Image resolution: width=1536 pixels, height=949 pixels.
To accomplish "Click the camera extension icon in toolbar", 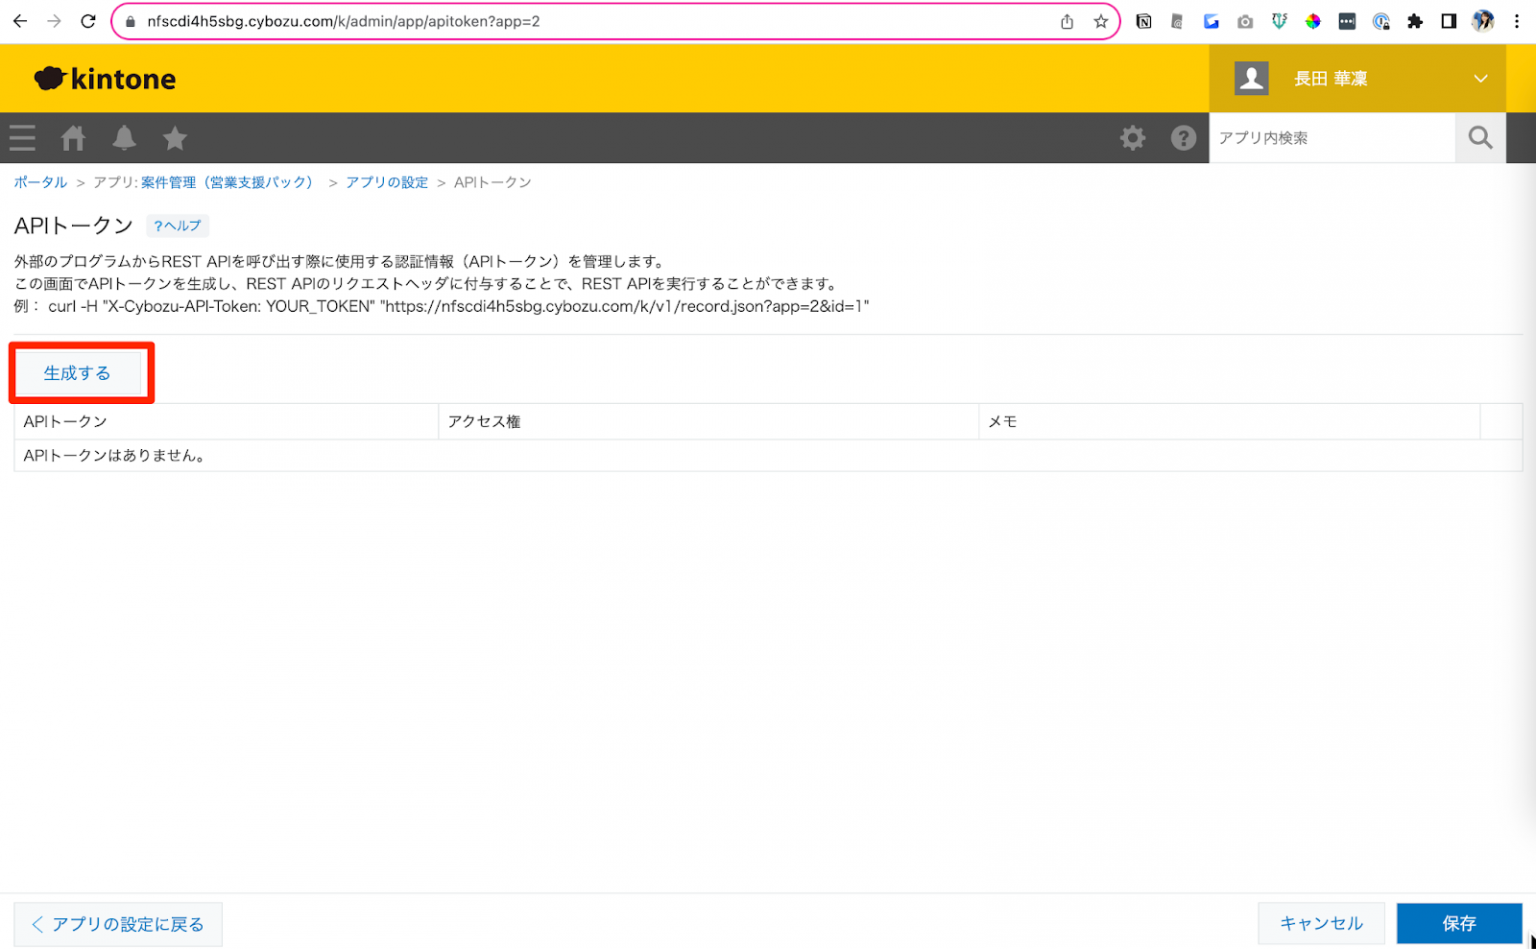I will (x=1245, y=21).
